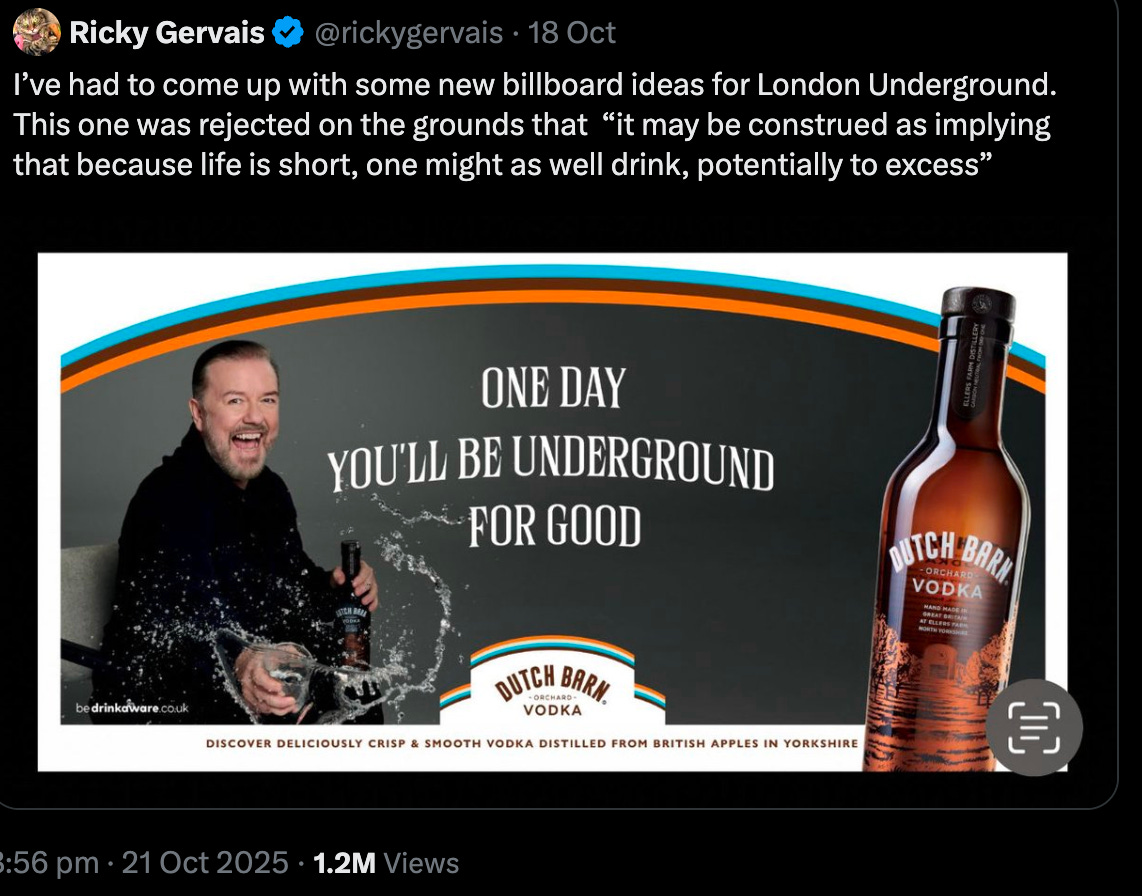The width and height of the screenshot is (1142, 896).
Task: Tap the text-scan icon on image
Action: (x=1034, y=727)
